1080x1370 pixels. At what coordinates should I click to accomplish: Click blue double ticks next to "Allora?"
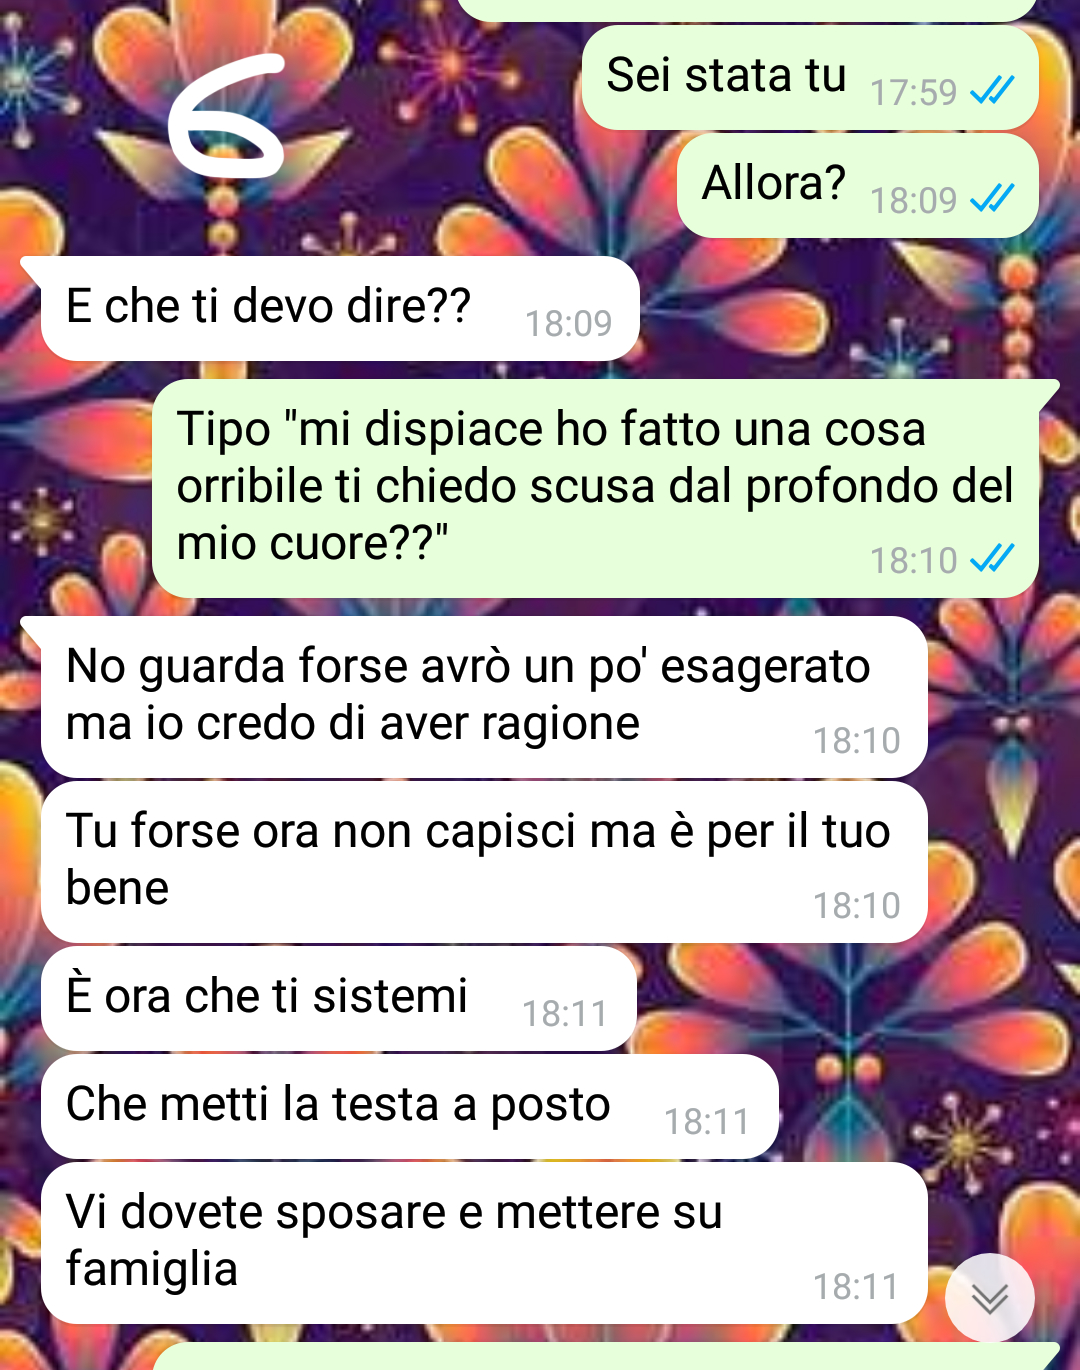992,199
